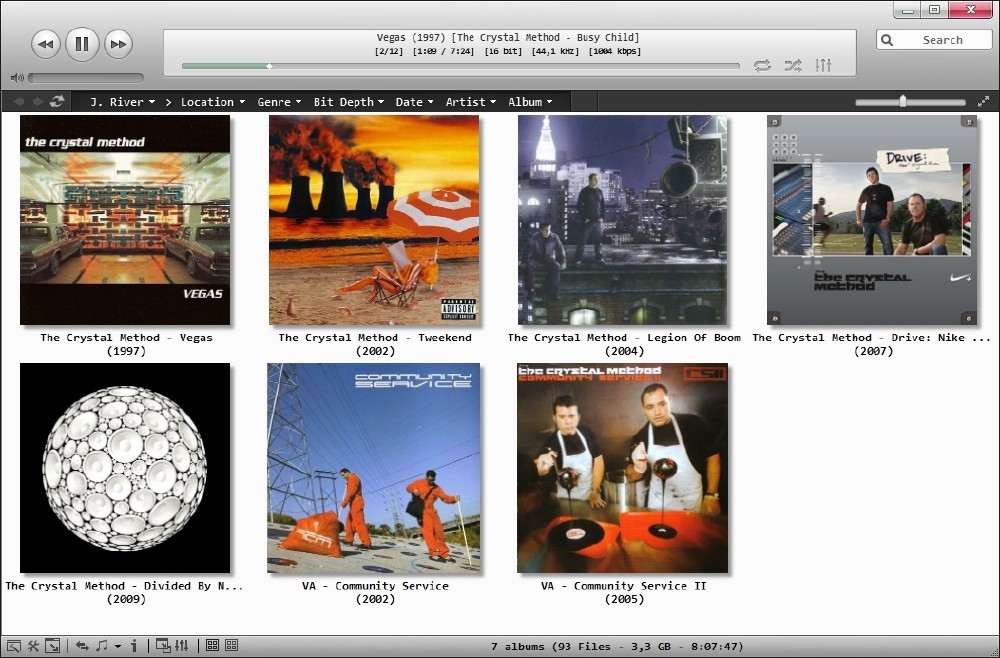The image size is (1000, 658).
Task: Go back with the navigation back arrow
Action: (x=19, y=101)
